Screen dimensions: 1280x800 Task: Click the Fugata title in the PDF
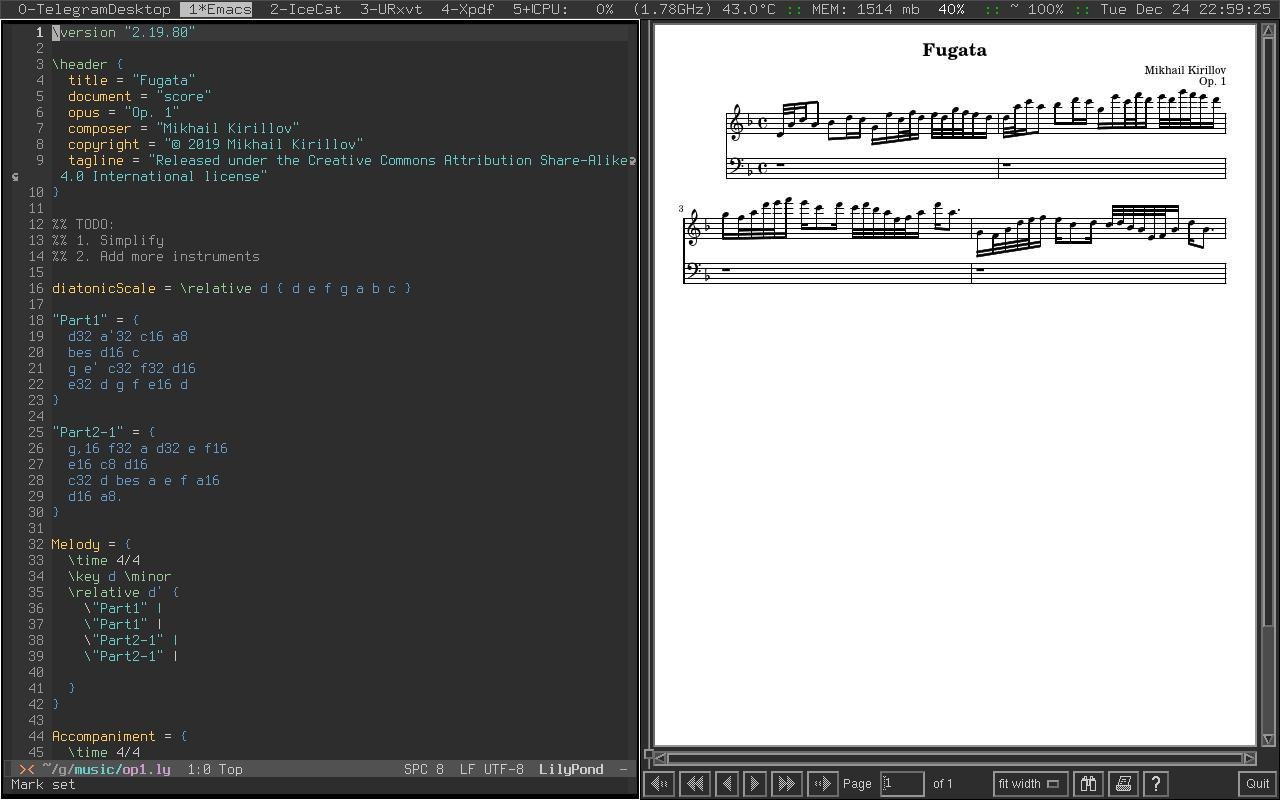click(x=954, y=50)
